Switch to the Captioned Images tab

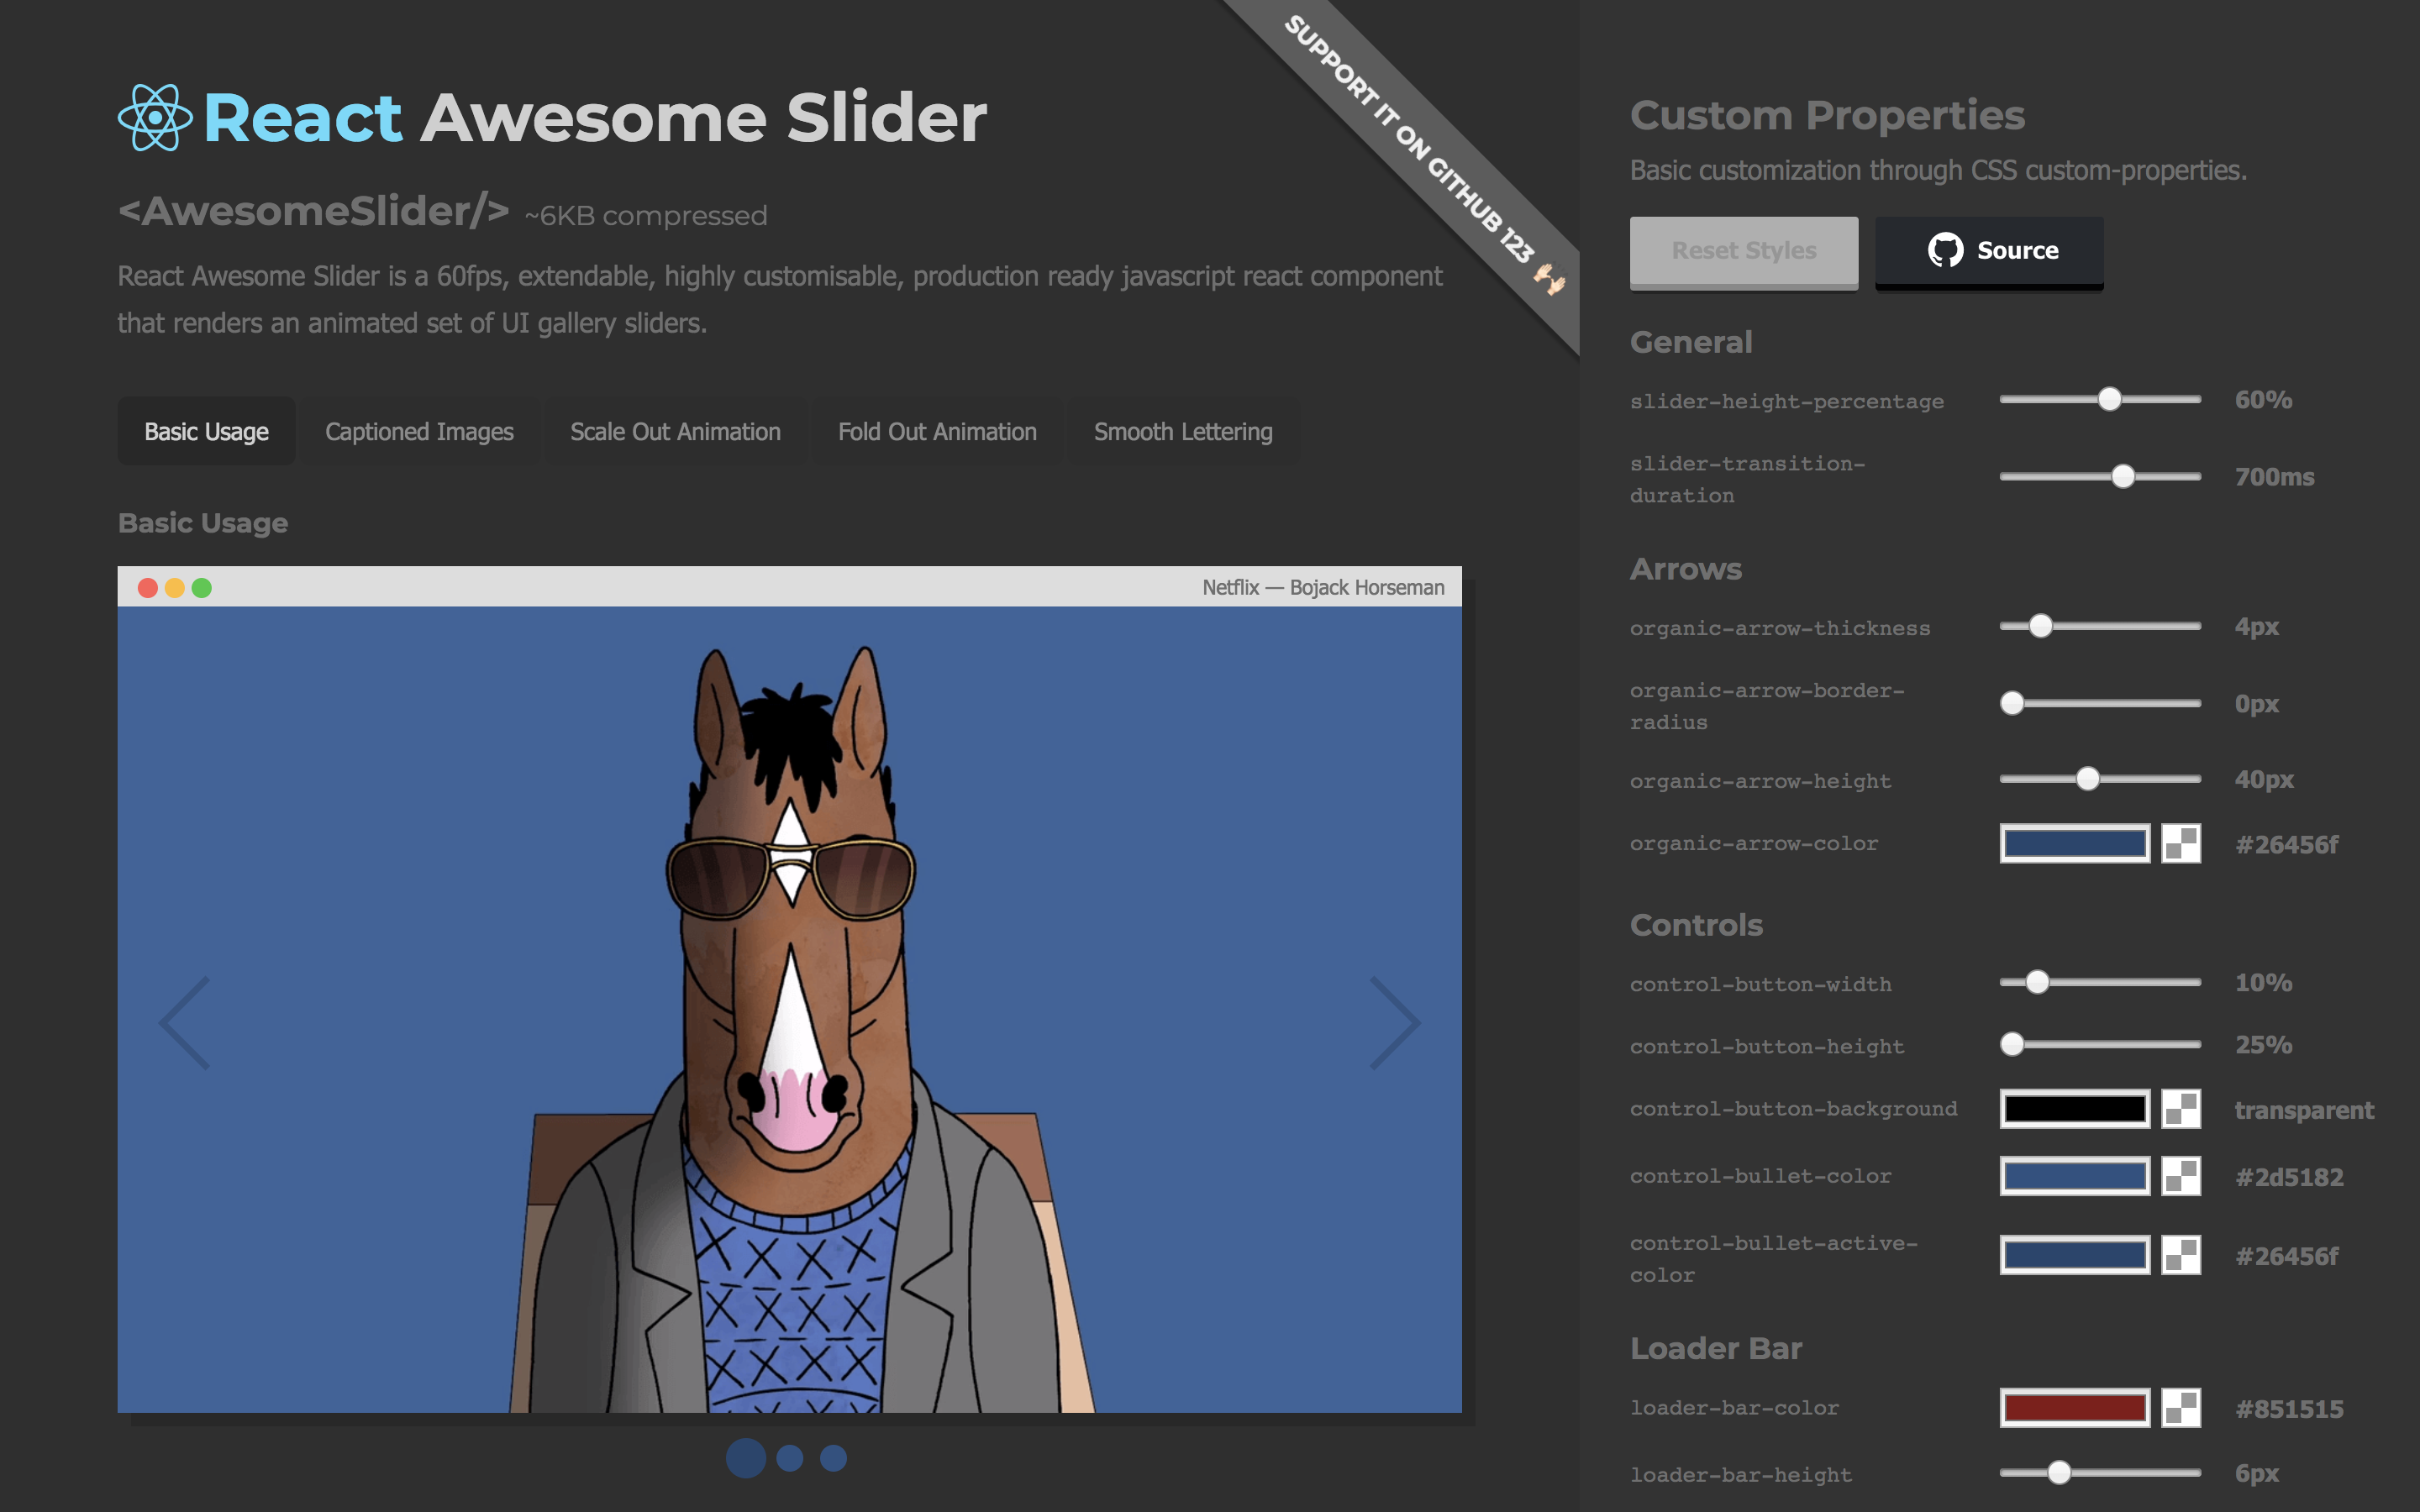pyautogui.click(x=419, y=432)
